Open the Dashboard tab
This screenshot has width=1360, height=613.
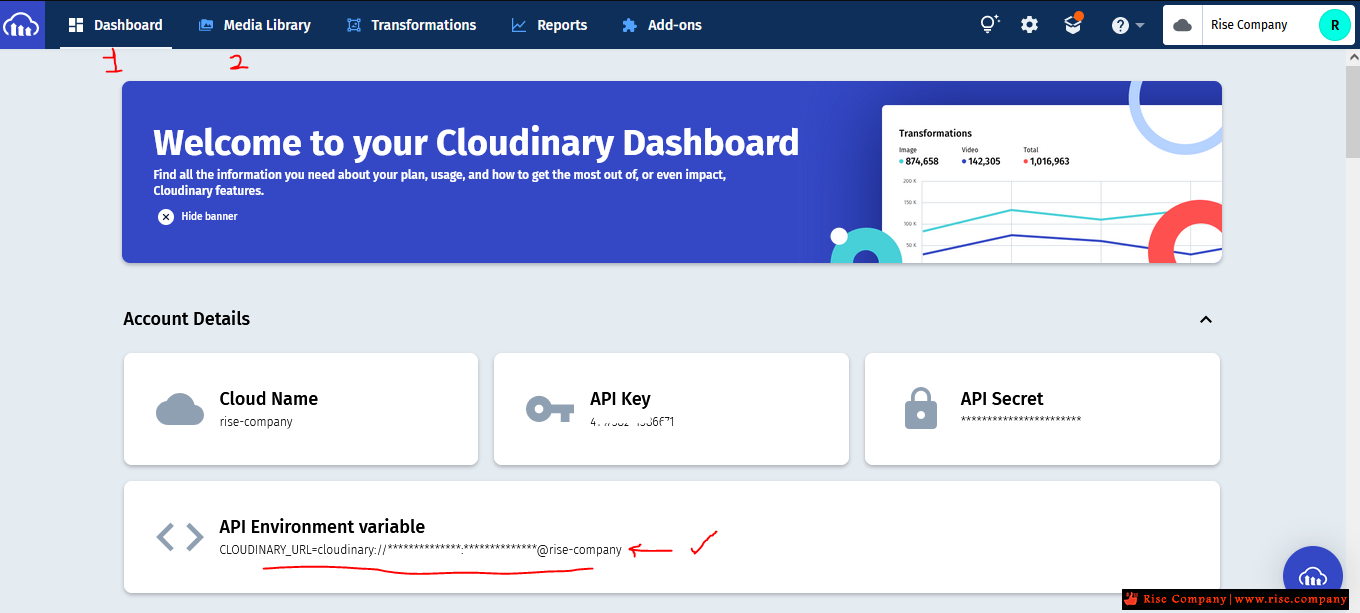tap(116, 25)
